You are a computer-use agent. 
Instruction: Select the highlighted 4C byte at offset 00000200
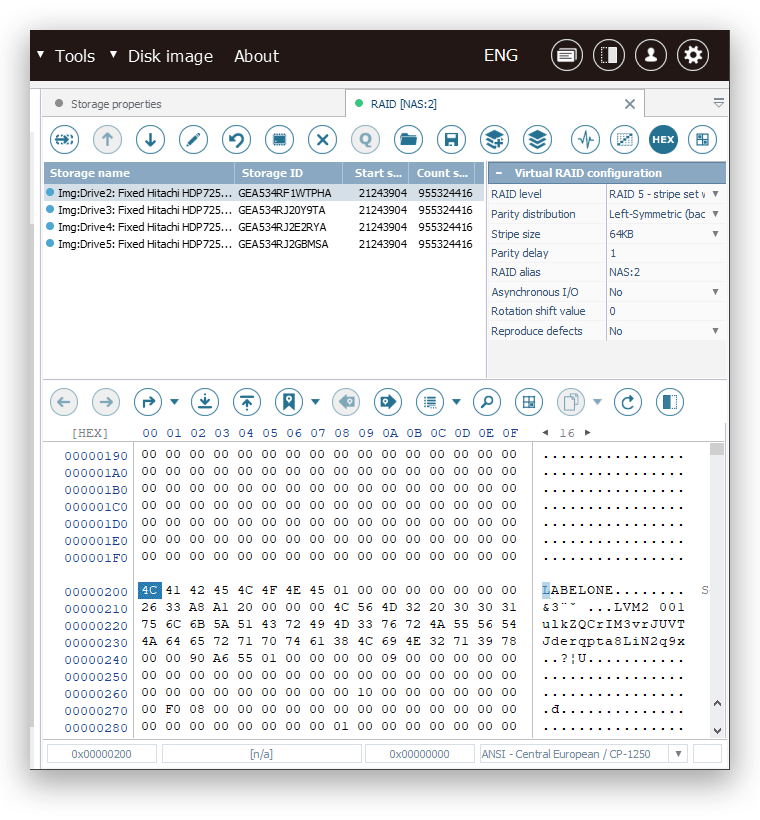coord(150,590)
